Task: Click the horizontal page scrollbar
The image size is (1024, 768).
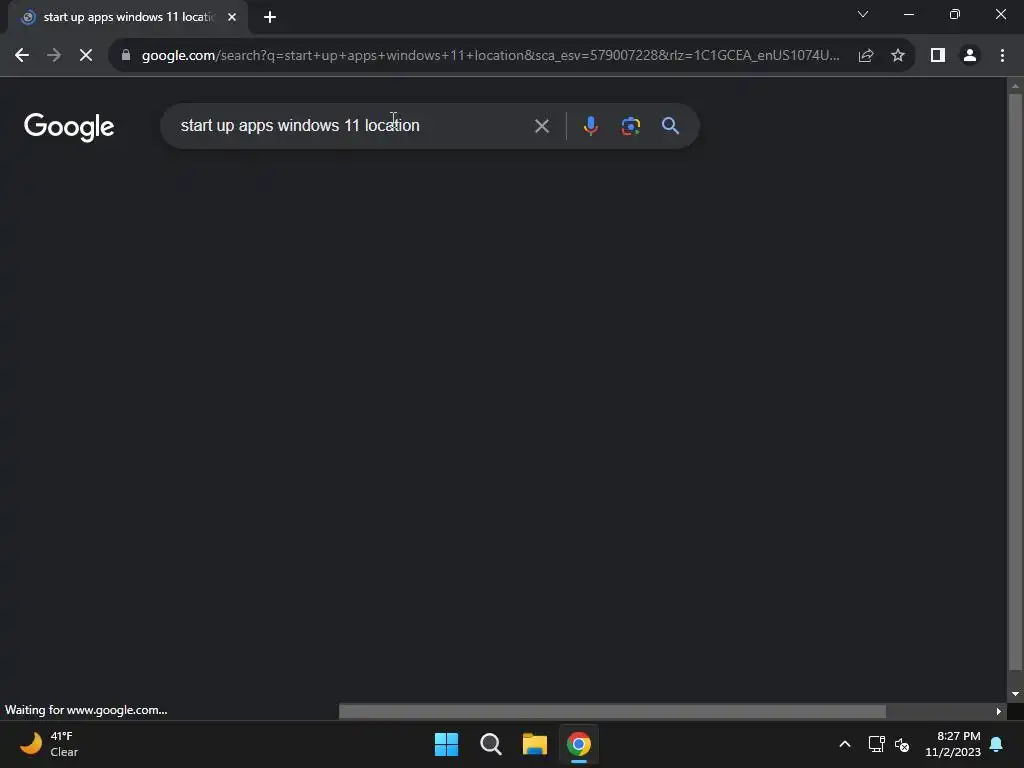Action: pyautogui.click(x=613, y=711)
